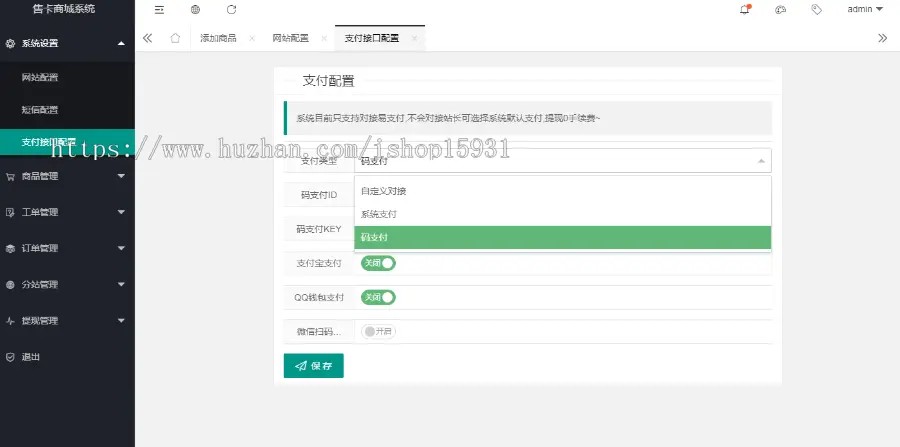
Task: Close the 添加商品 tab
Action: [252, 38]
